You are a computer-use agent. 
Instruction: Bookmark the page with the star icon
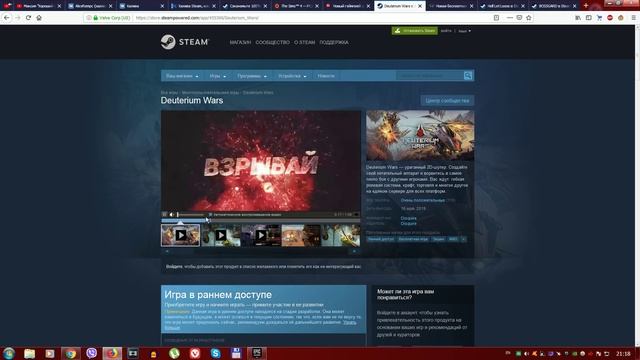[x=529, y=18]
